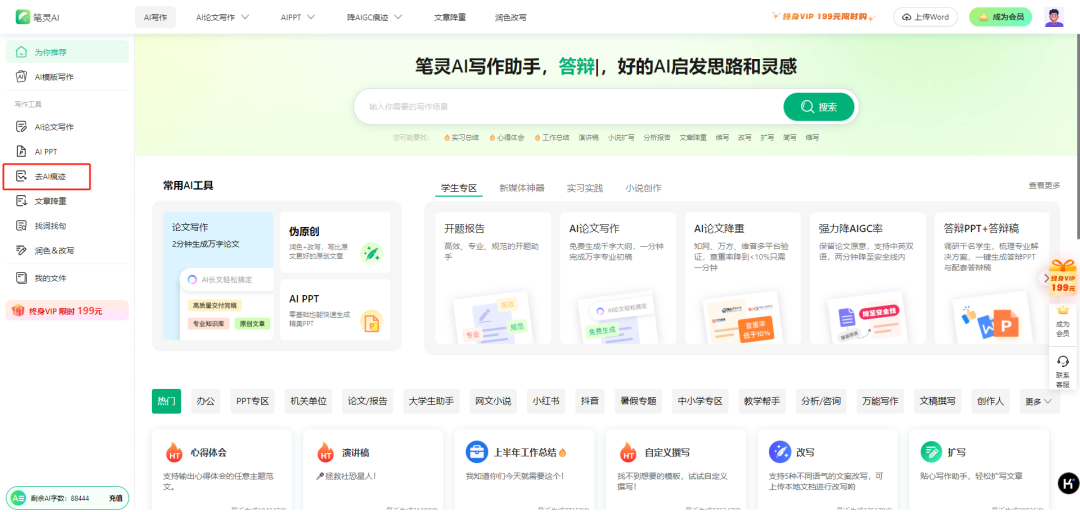1080x512 pixels.
Task: Click the 扩写 card green icon
Action: 931,453
